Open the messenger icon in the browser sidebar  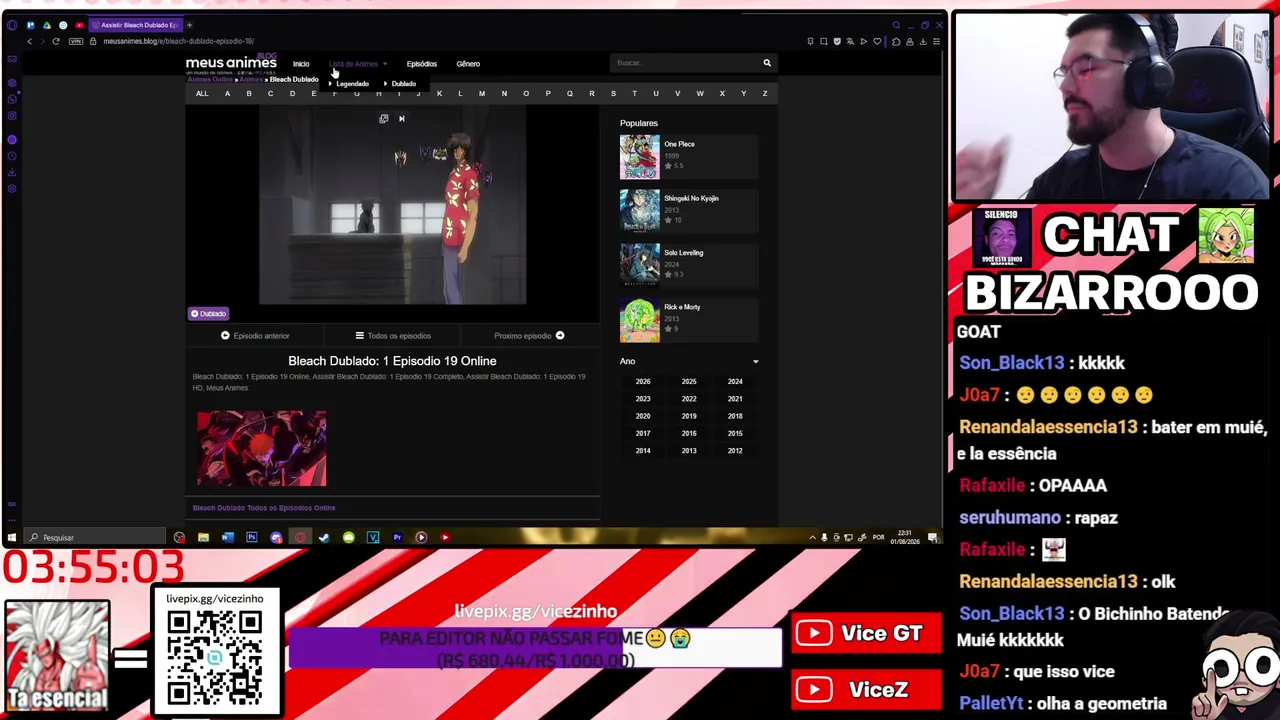(x=12, y=99)
